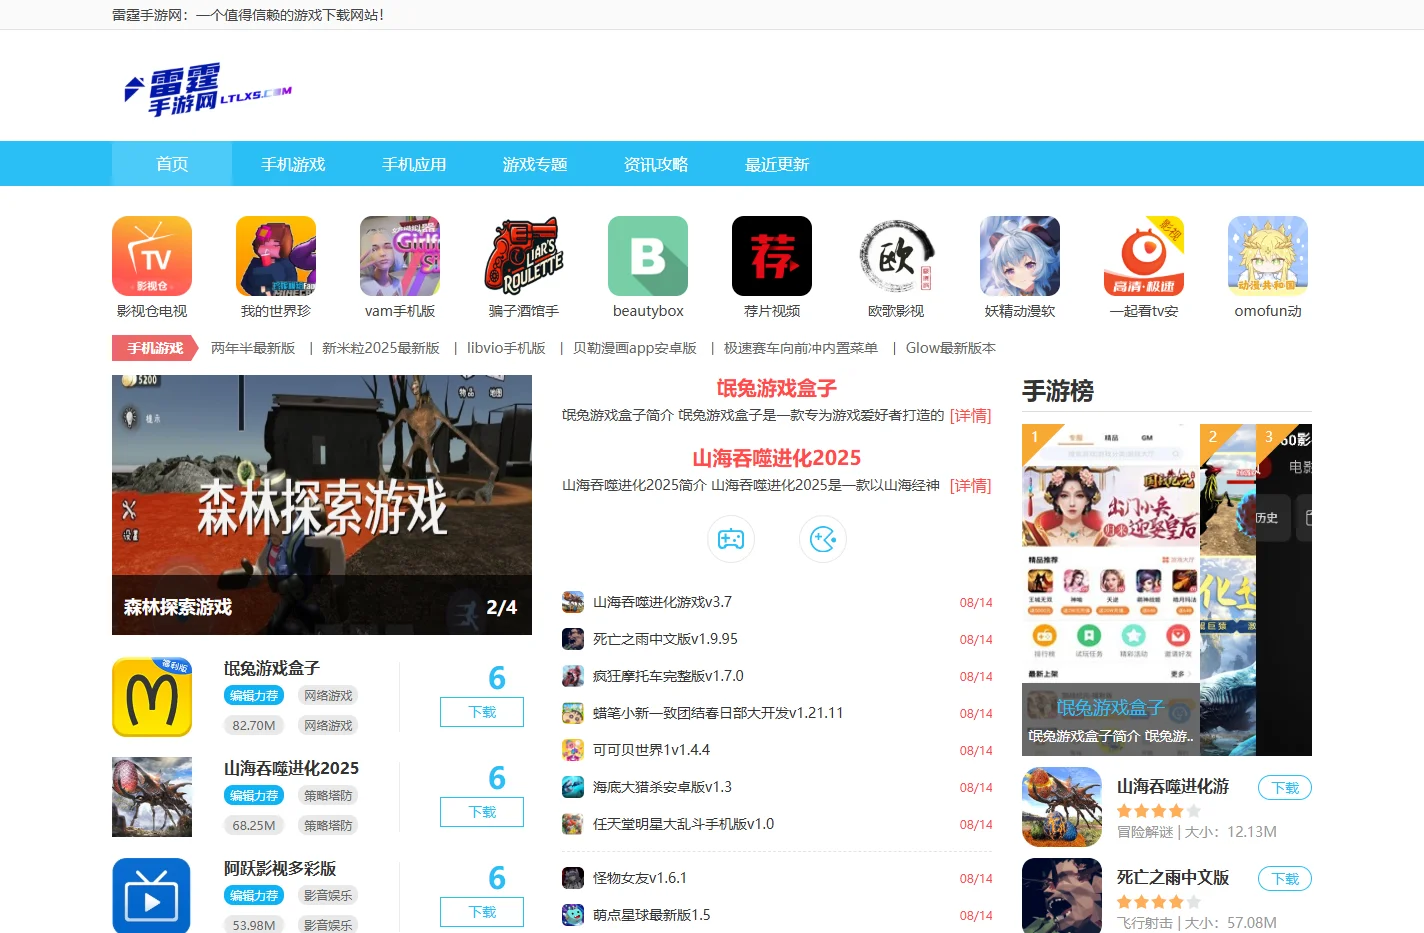Screen dimensions: 1424x933
Task: Click the 山海吞噬进化游 ranking thumbnail
Action: tap(1062, 807)
